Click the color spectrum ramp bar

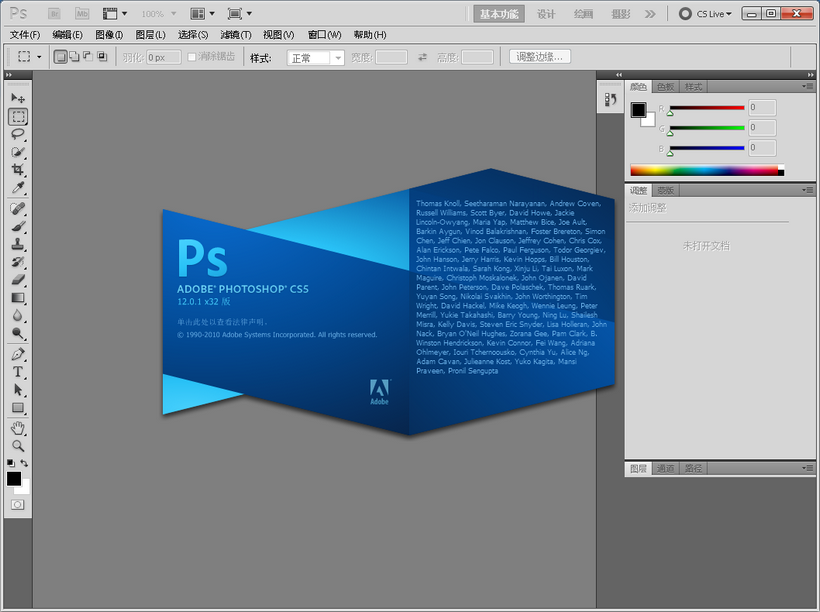[704, 170]
